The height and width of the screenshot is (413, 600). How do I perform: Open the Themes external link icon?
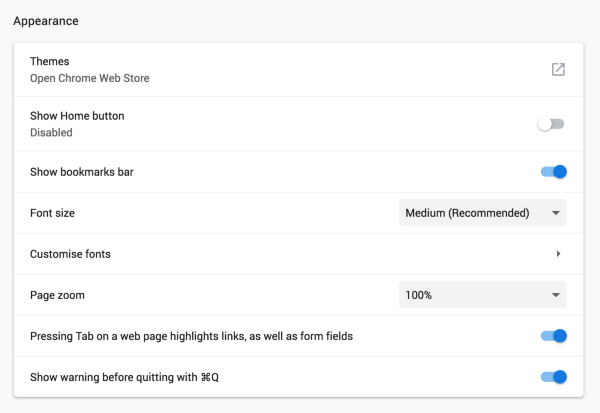(x=558, y=69)
